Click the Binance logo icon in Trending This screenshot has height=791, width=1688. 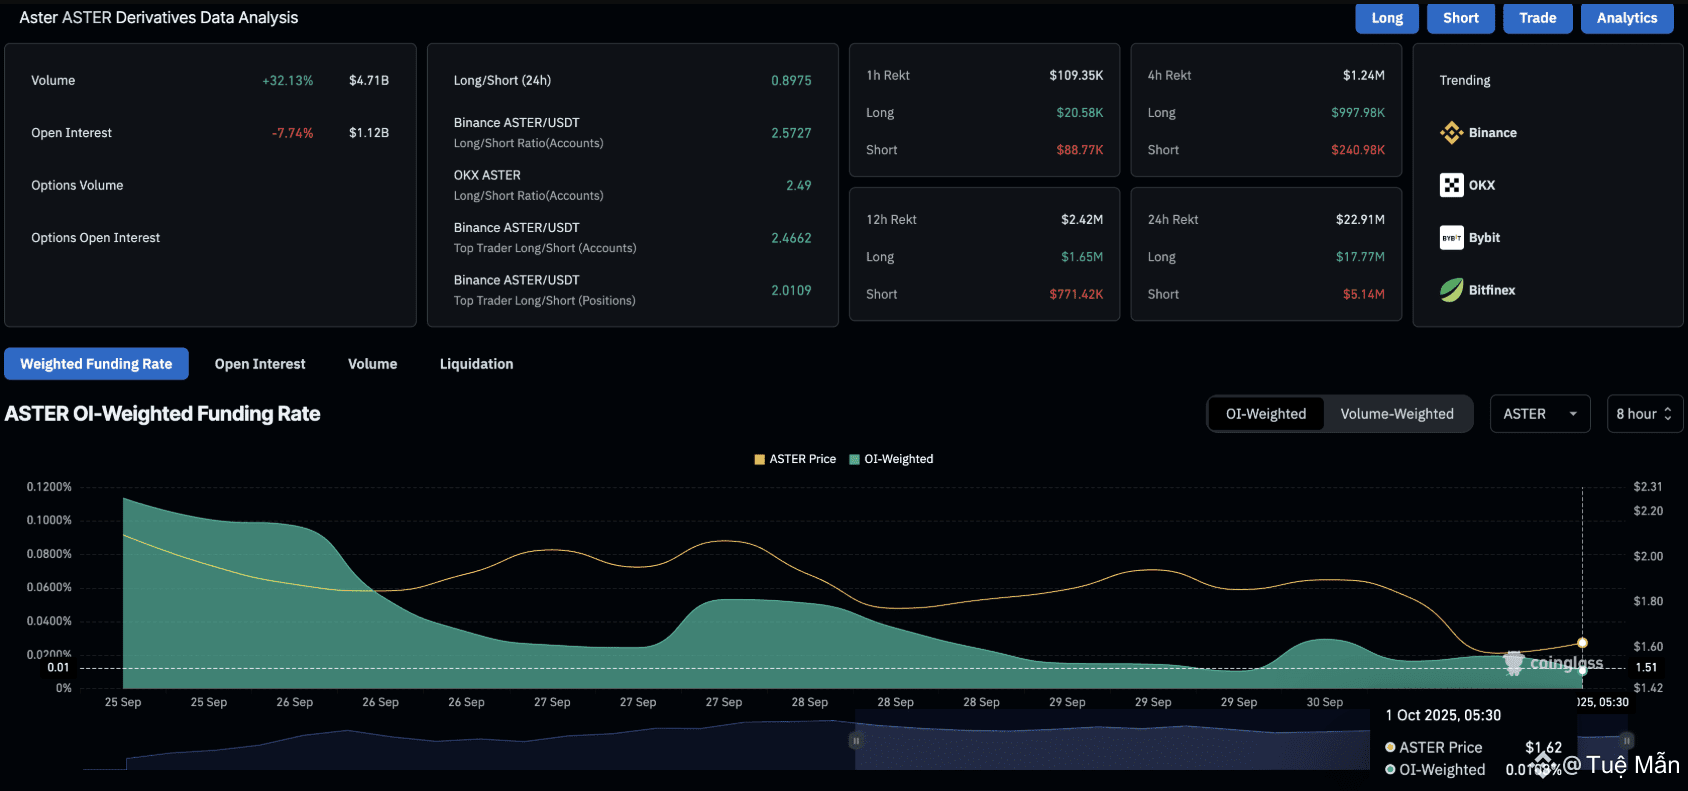[1451, 133]
